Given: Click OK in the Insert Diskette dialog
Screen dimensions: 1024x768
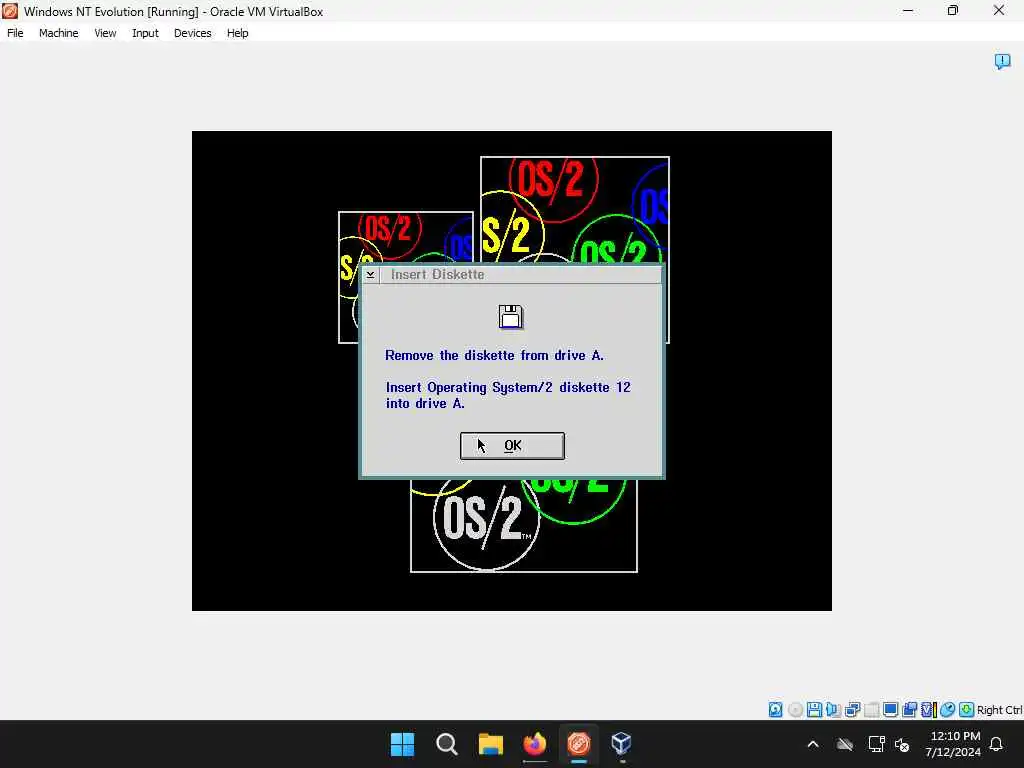Looking at the screenshot, I should pyautogui.click(x=512, y=446).
